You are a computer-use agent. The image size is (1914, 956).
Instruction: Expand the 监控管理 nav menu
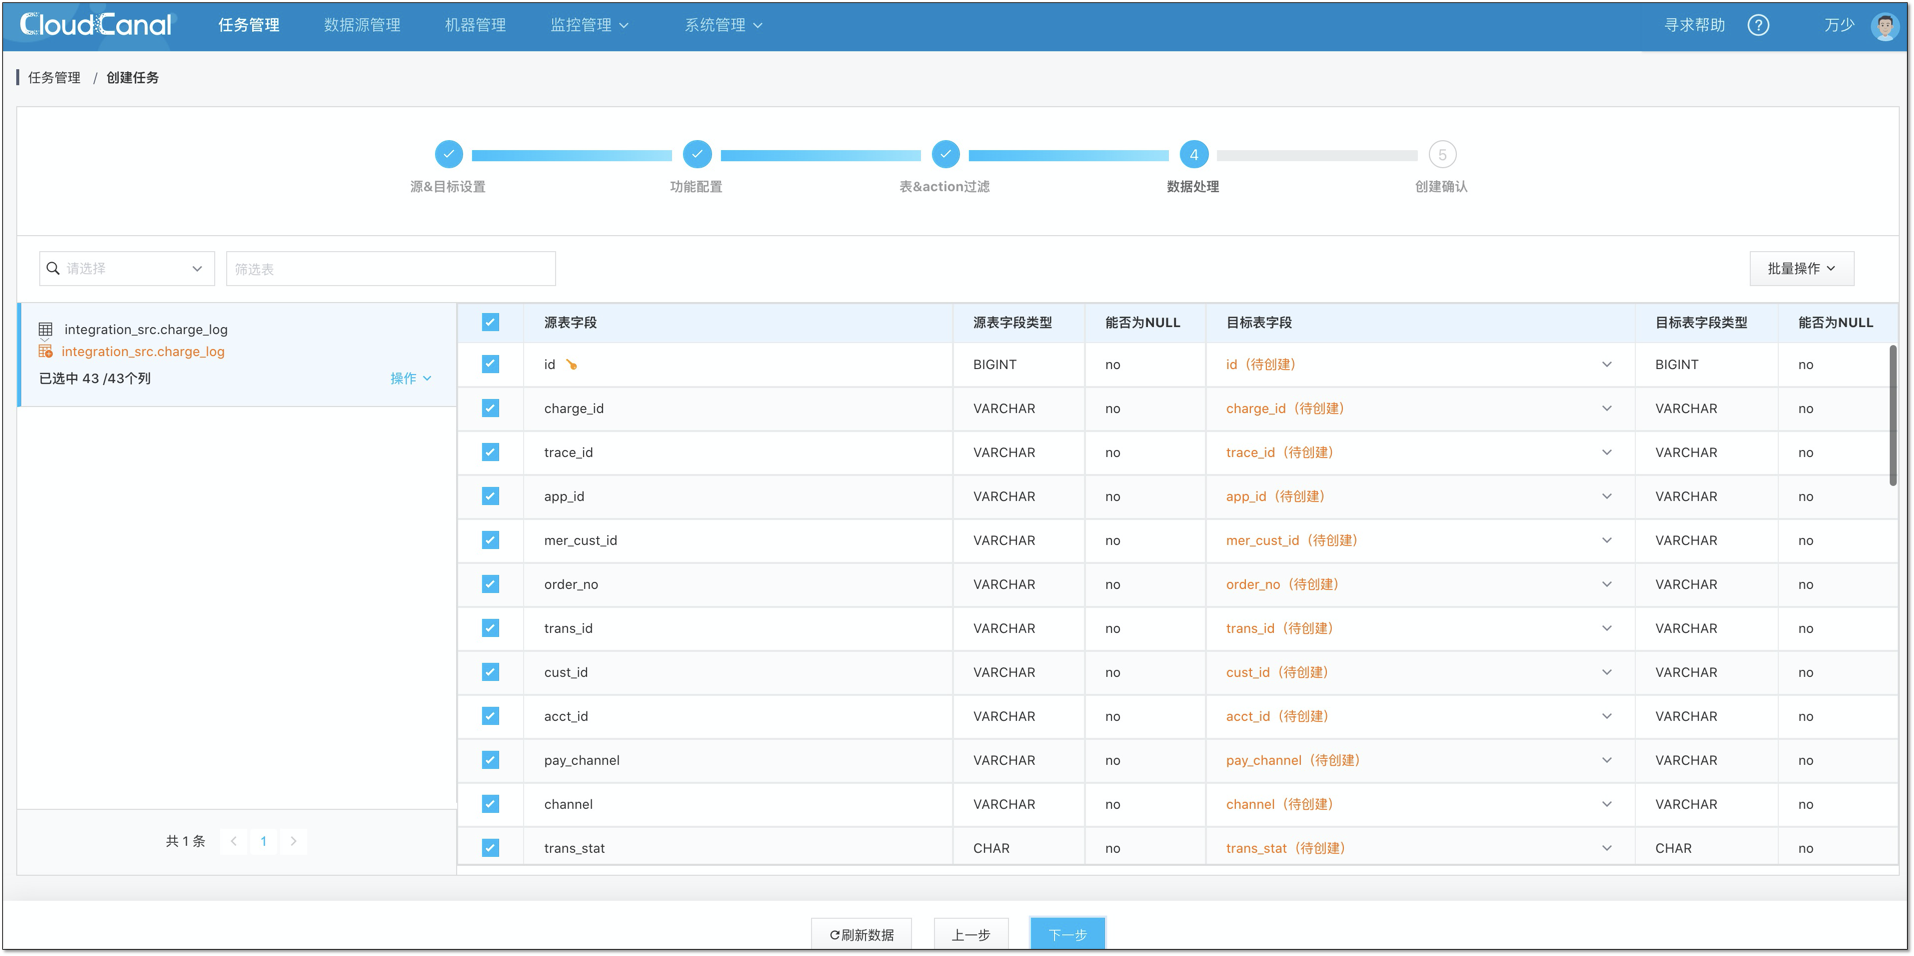(x=589, y=25)
